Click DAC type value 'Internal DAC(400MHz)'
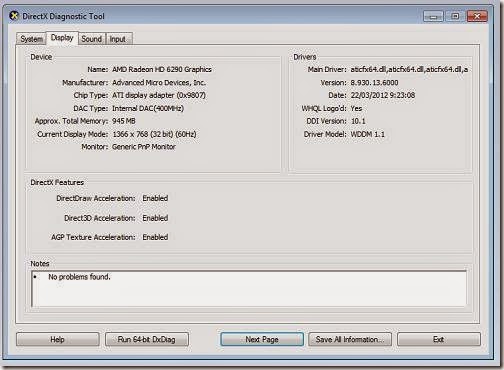The height and width of the screenshot is (370, 504). [x=148, y=108]
